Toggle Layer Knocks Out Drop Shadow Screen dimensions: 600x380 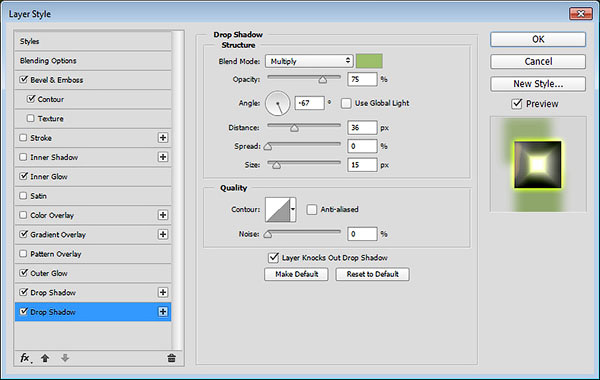click(273, 258)
